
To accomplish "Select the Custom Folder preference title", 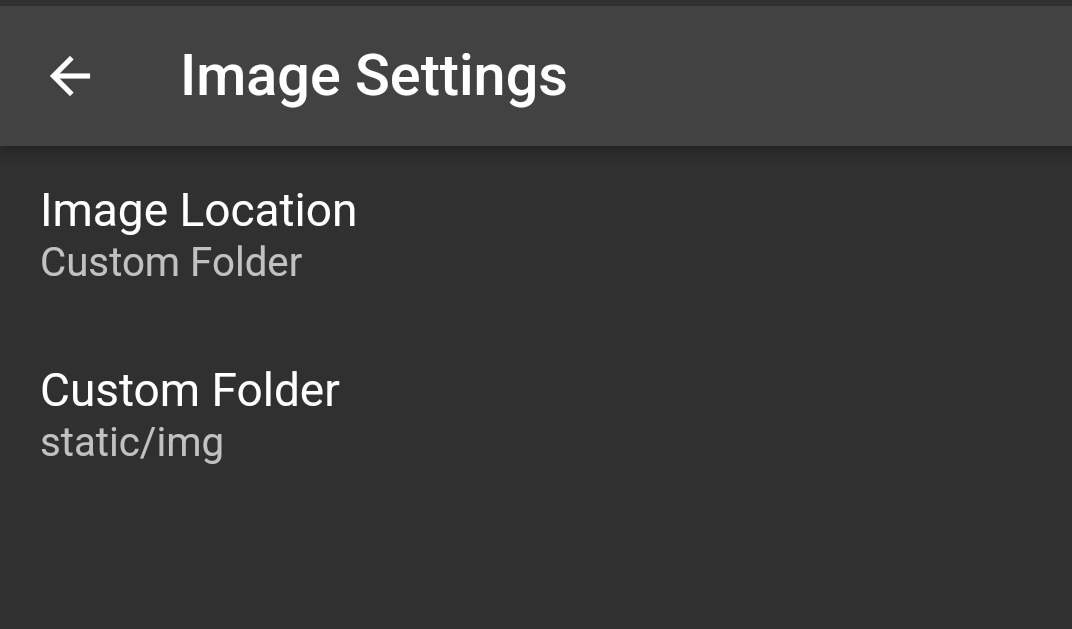I will click(x=190, y=390).
